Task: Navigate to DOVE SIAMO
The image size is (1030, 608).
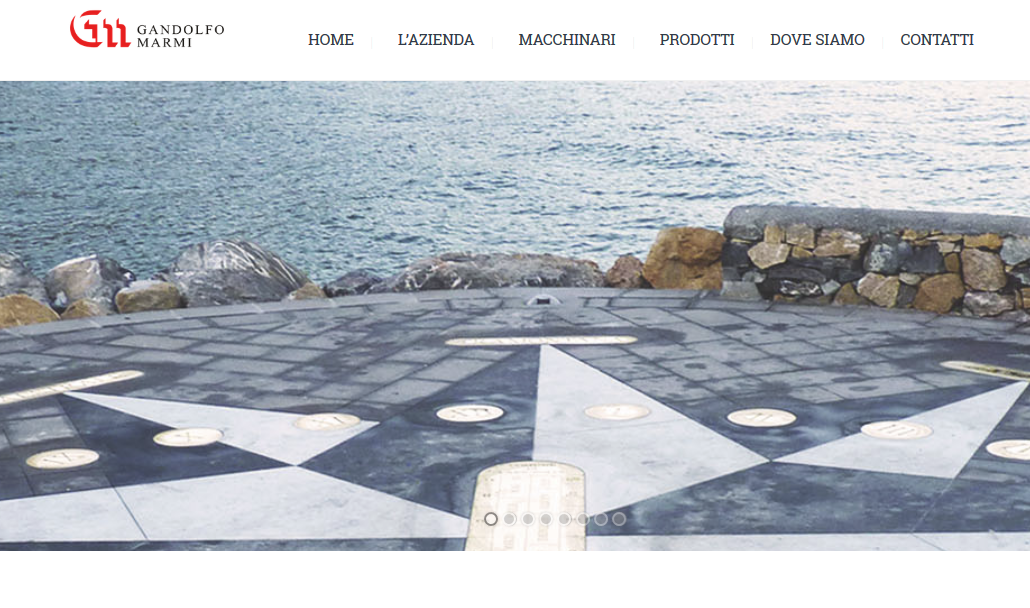Action: point(817,39)
